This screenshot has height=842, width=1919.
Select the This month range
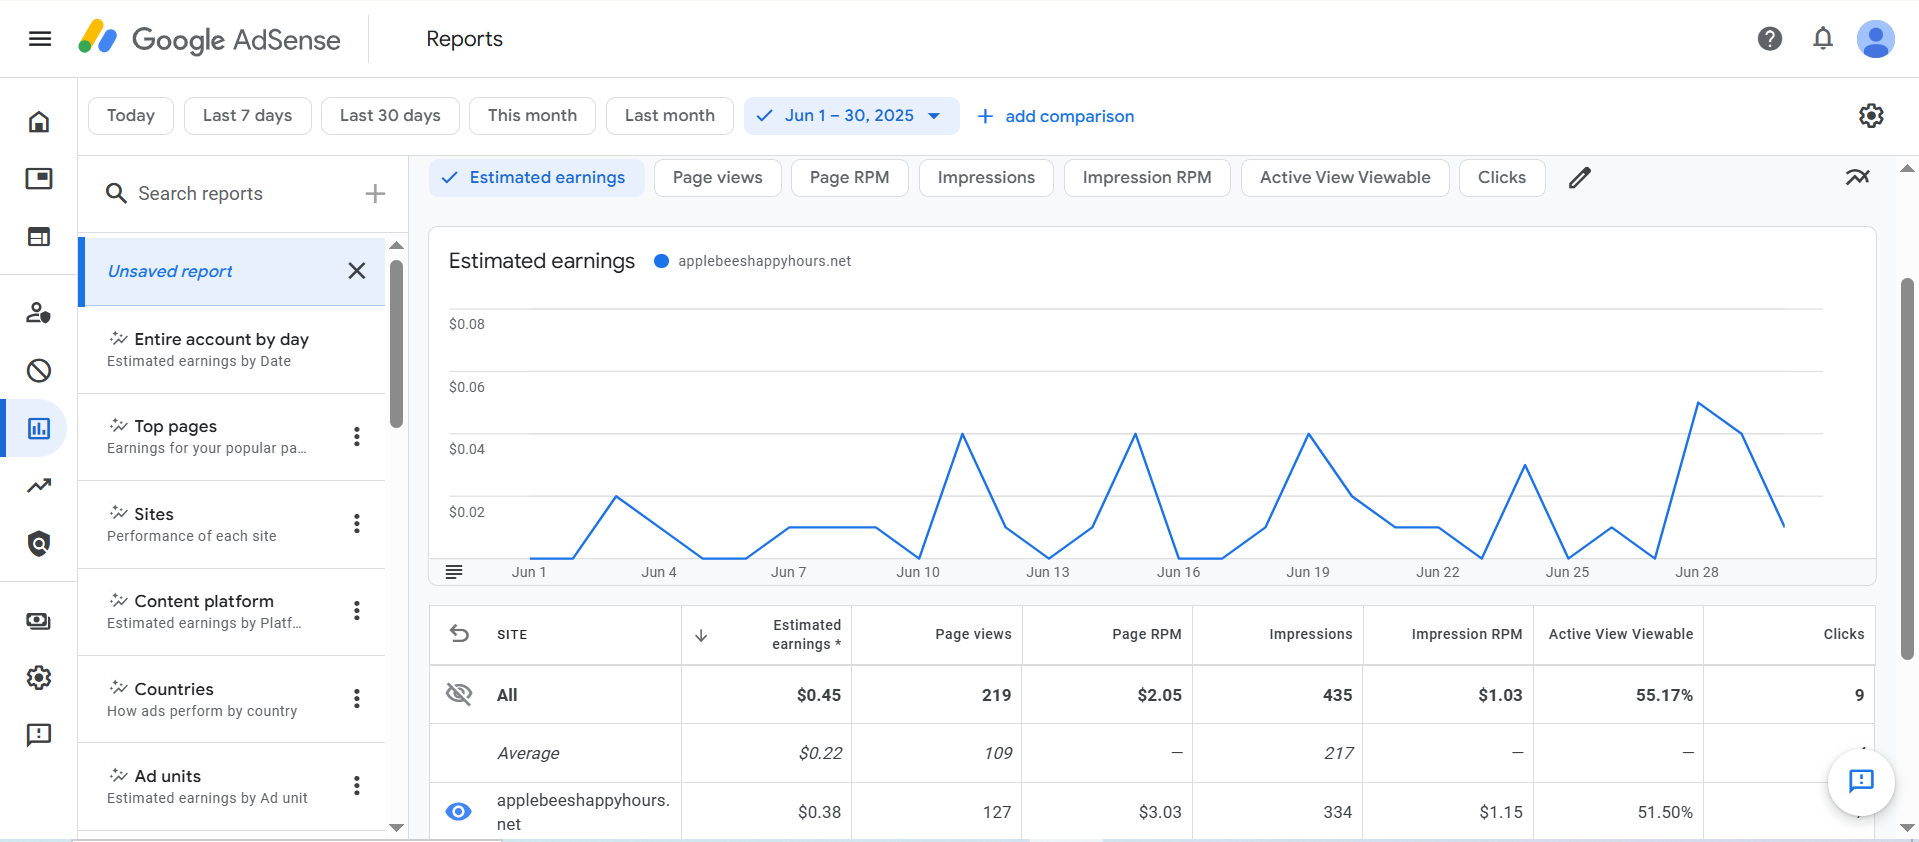tap(532, 116)
